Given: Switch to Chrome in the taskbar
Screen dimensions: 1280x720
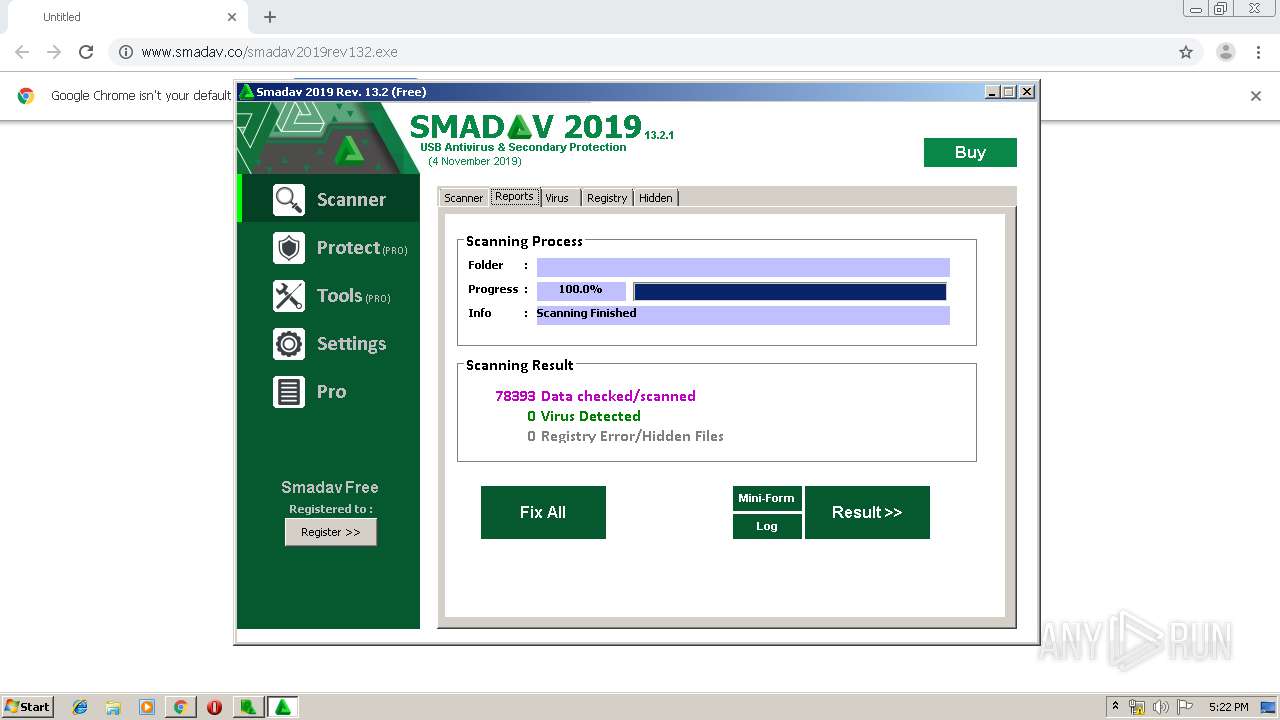Looking at the screenshot, I should pos(180,707).
